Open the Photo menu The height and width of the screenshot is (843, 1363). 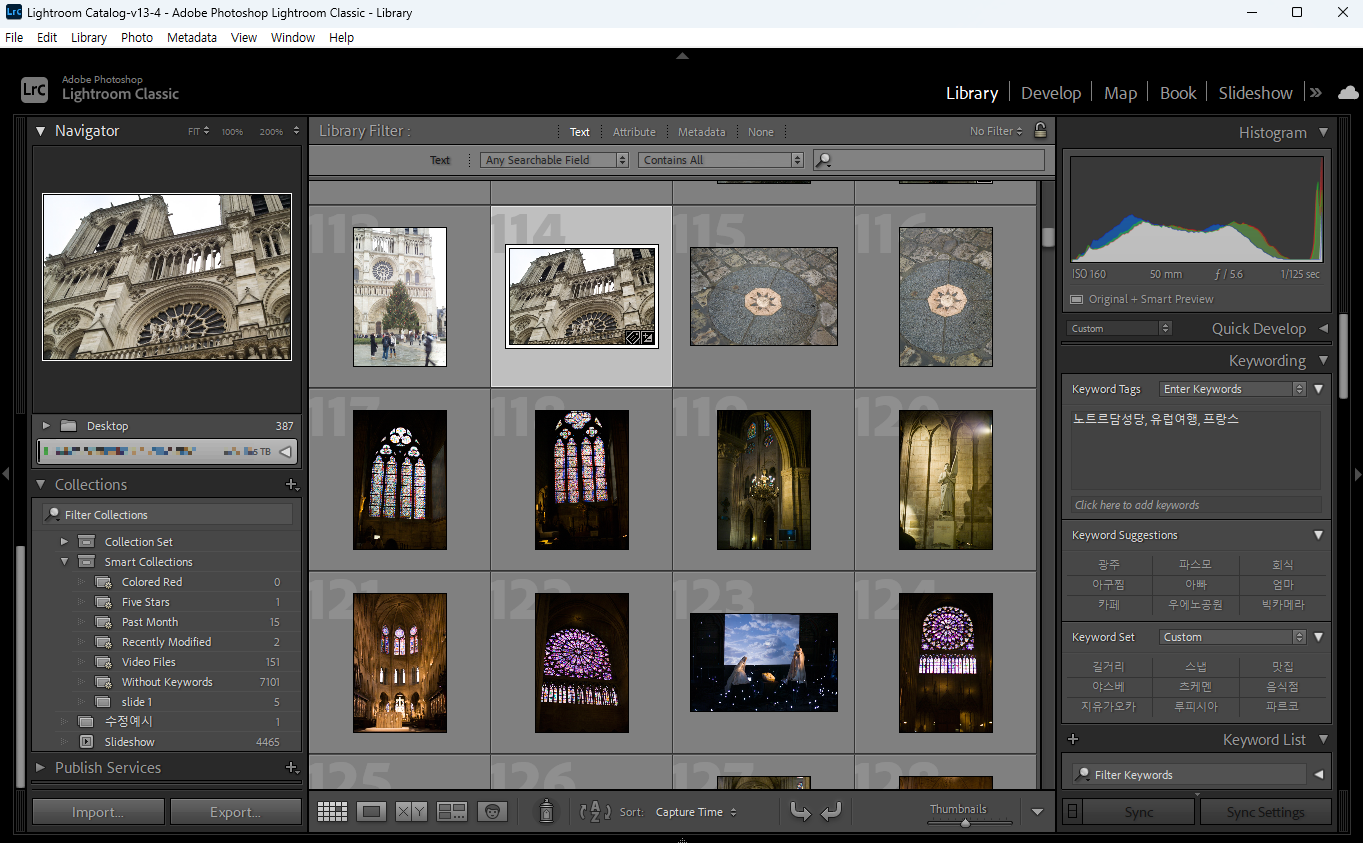tap(137, 37)
